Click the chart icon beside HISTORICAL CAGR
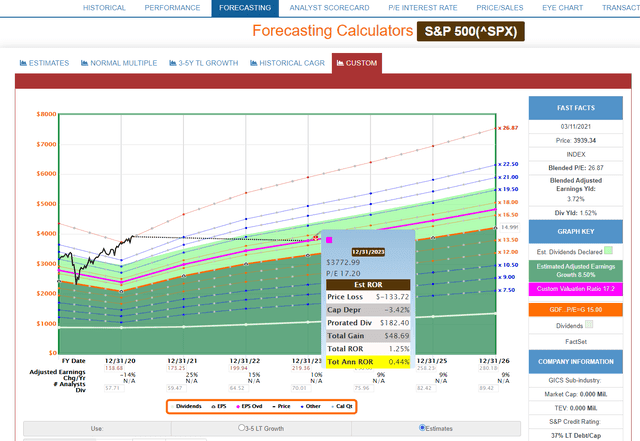Viewport: 640px width, 441px height. (253, 63)
